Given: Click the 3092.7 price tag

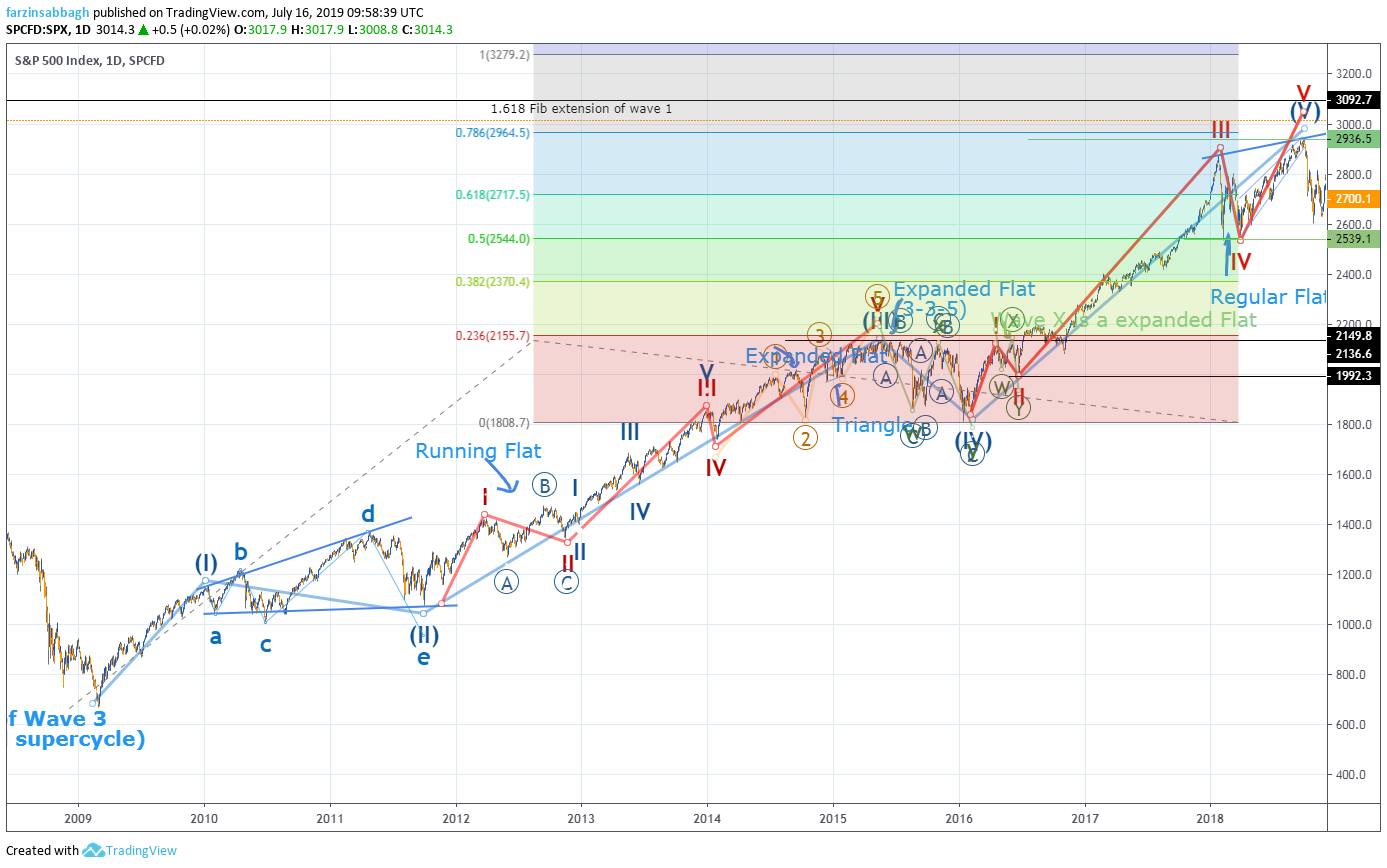Looking at the screenshot, I should (x=1356, y=100).
